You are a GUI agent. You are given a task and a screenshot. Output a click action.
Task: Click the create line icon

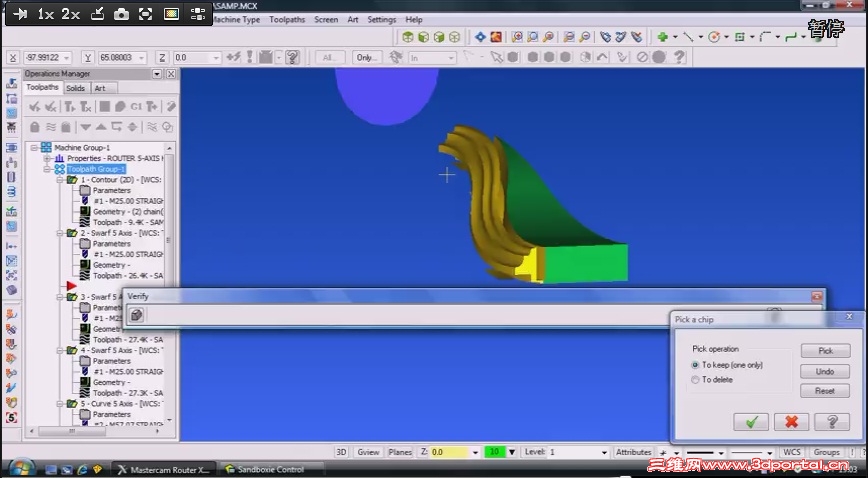coord(688,37)
